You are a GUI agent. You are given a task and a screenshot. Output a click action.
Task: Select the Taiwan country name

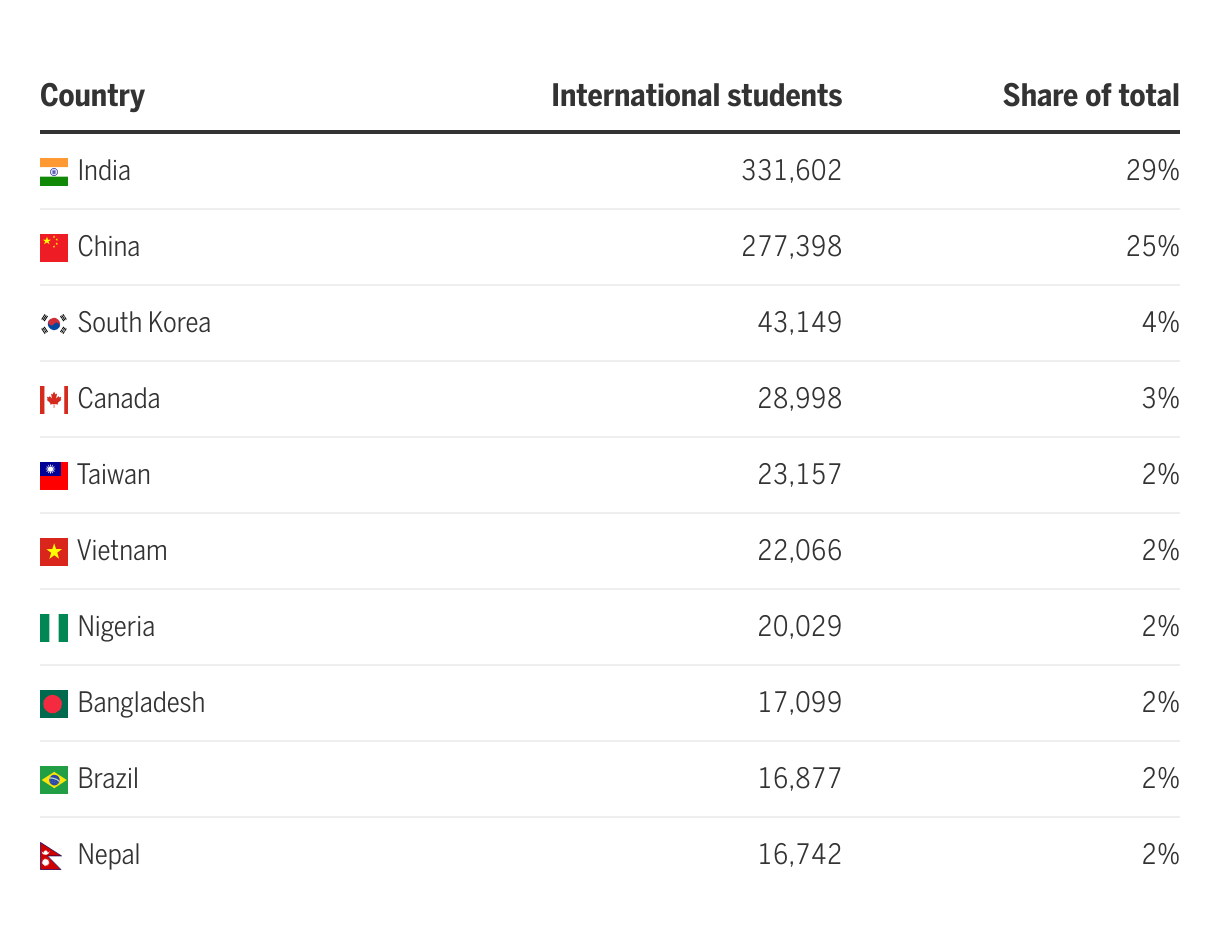114,475
